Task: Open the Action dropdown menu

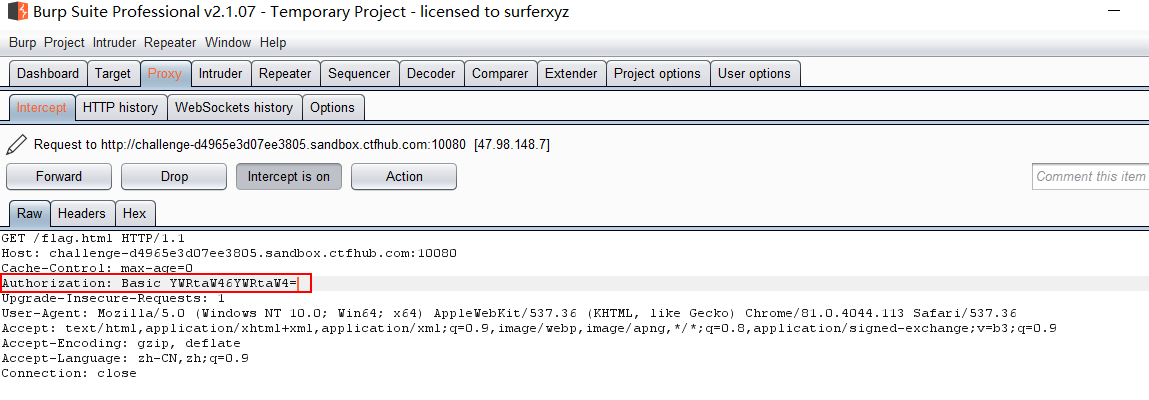Action: pos(404,177)
